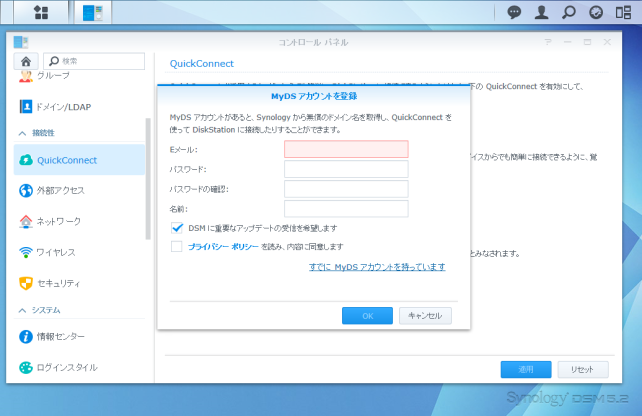The width and height of the screenshot is (642, 416).
Task: Click the Control Panel home icon
Action: [26, 61]
